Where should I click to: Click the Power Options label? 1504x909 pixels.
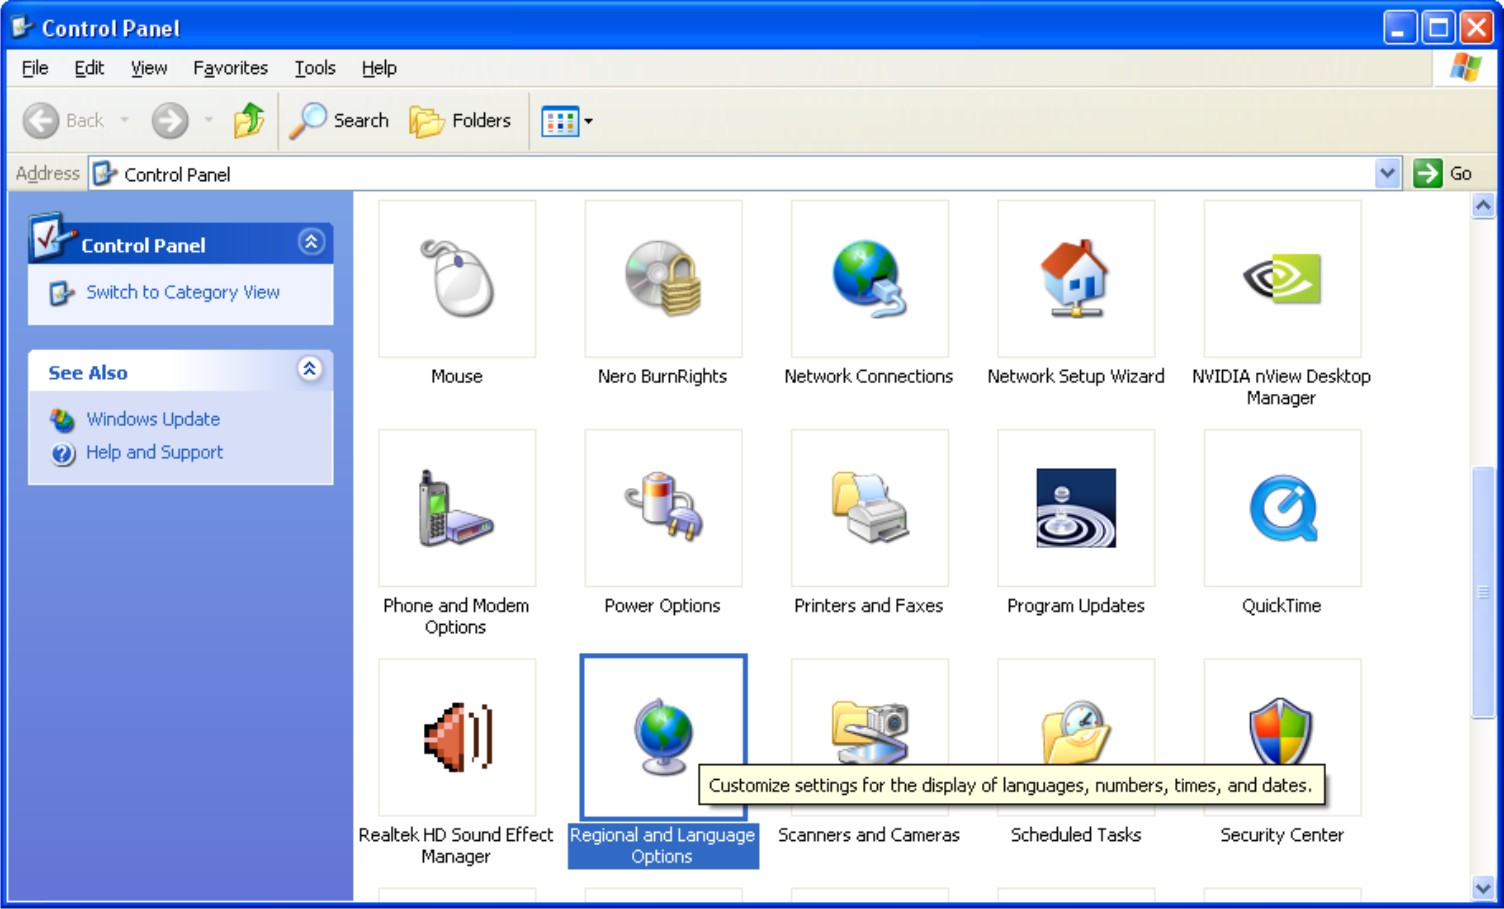pyautogui.click(x=663, y=605)
